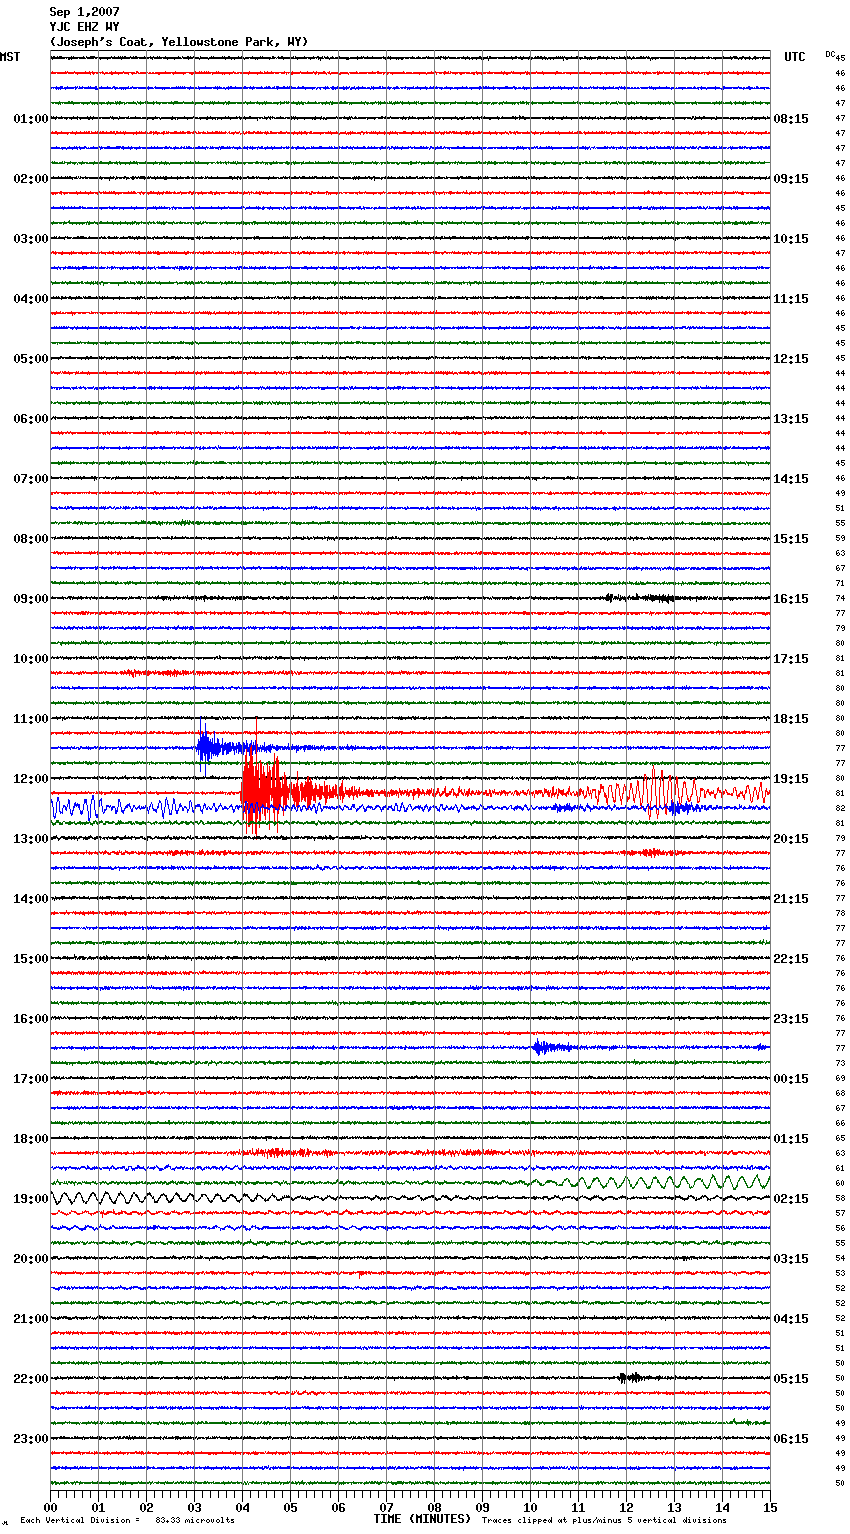Click the "08:15" UTC time label
The height and width of the screenshot is (1534, 850).
(x=791, y=119)
